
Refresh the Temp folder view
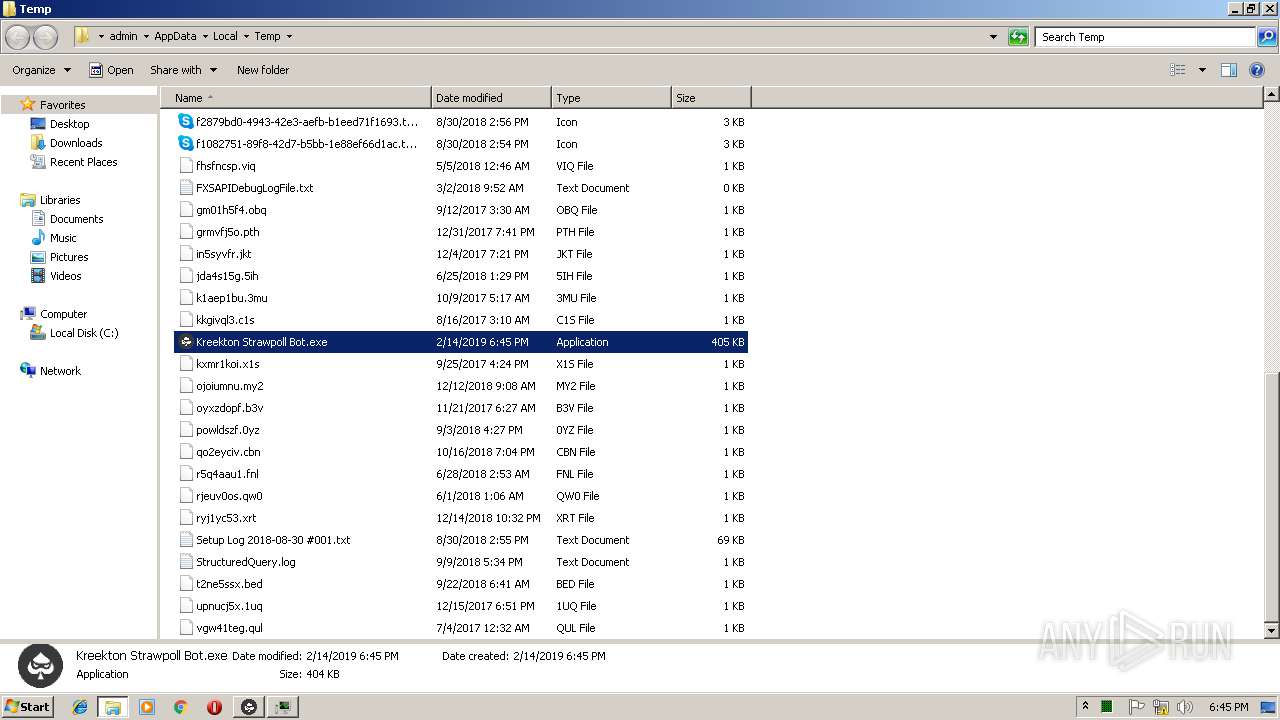1018,37
